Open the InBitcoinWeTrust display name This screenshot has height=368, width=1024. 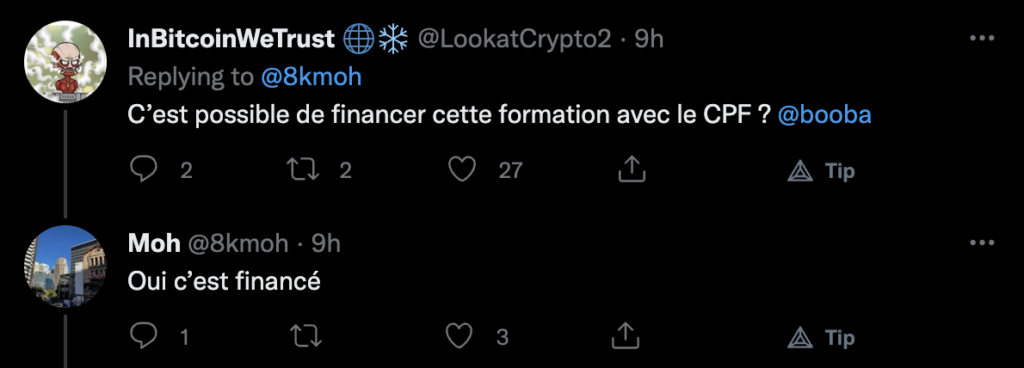231,39
